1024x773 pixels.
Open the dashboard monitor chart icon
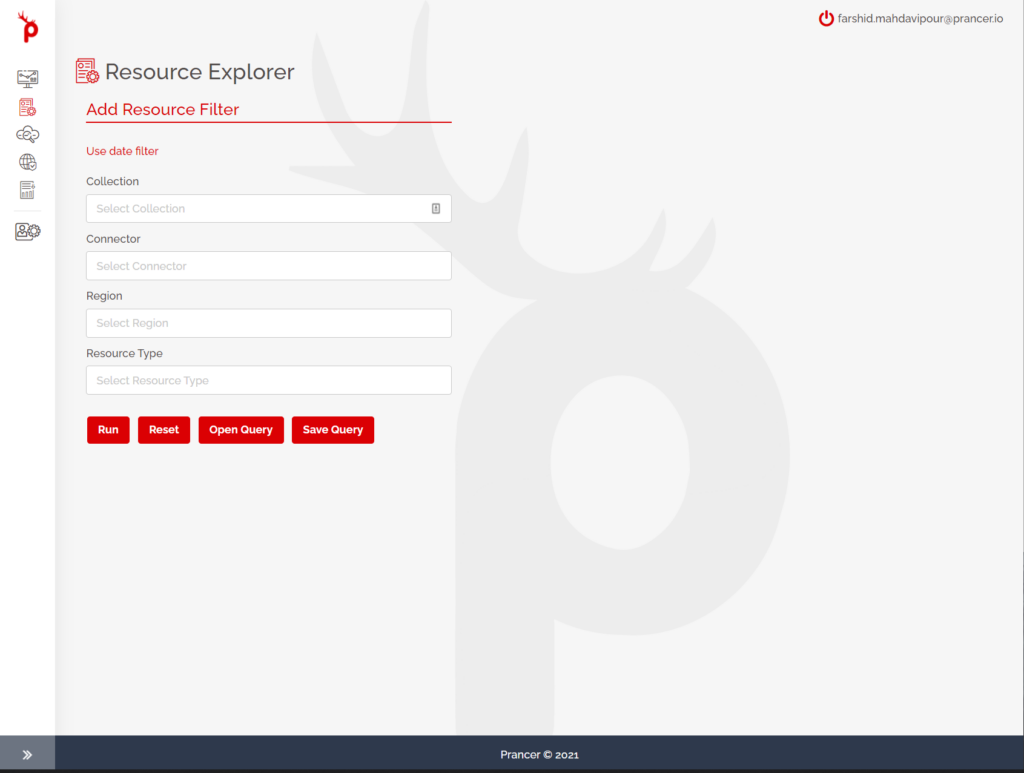(x=27, y=78)
